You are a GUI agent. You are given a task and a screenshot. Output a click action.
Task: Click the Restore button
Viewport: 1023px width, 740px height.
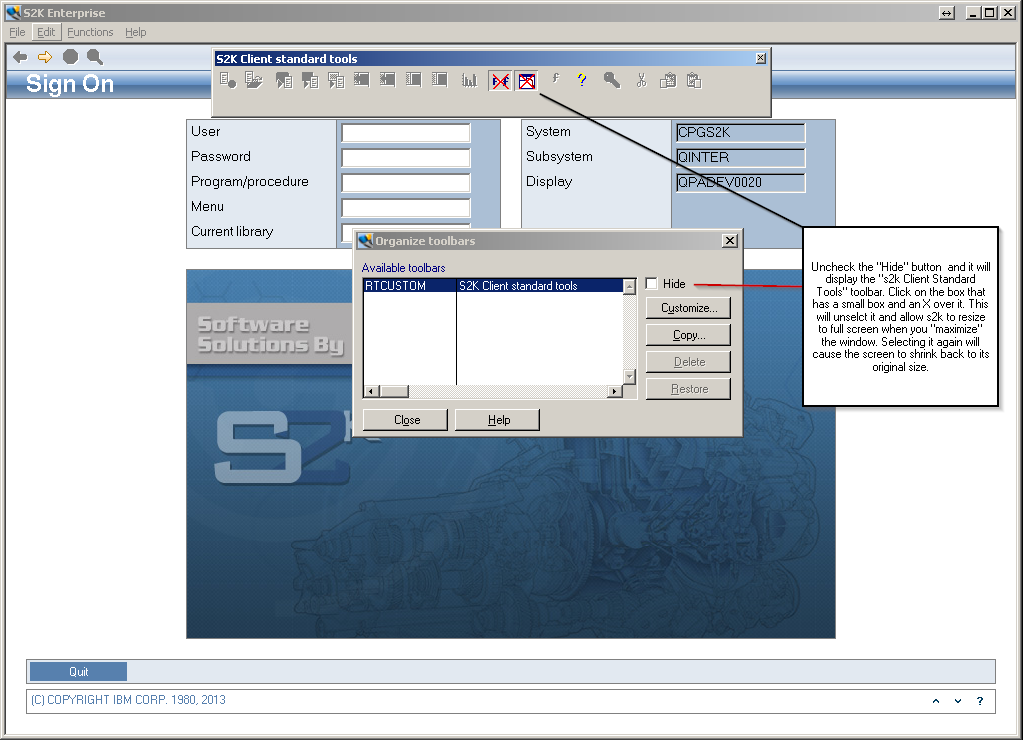click(688, 389)
